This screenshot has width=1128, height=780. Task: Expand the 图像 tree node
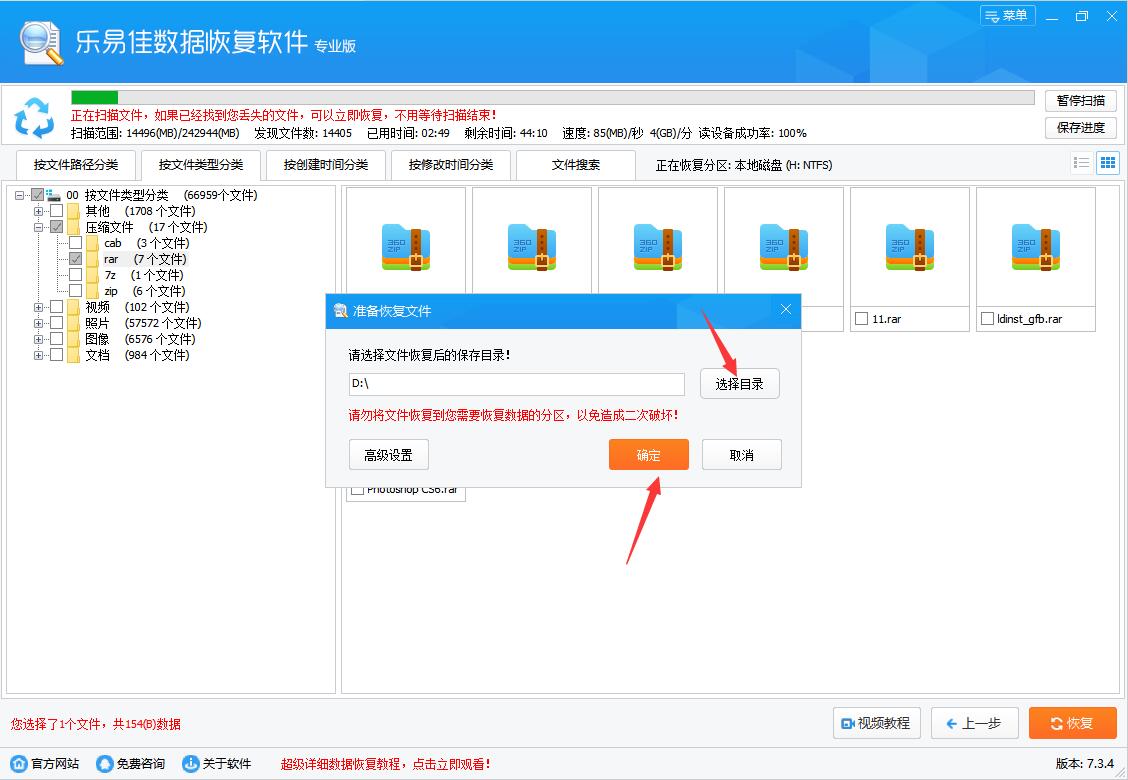(38, 339)
